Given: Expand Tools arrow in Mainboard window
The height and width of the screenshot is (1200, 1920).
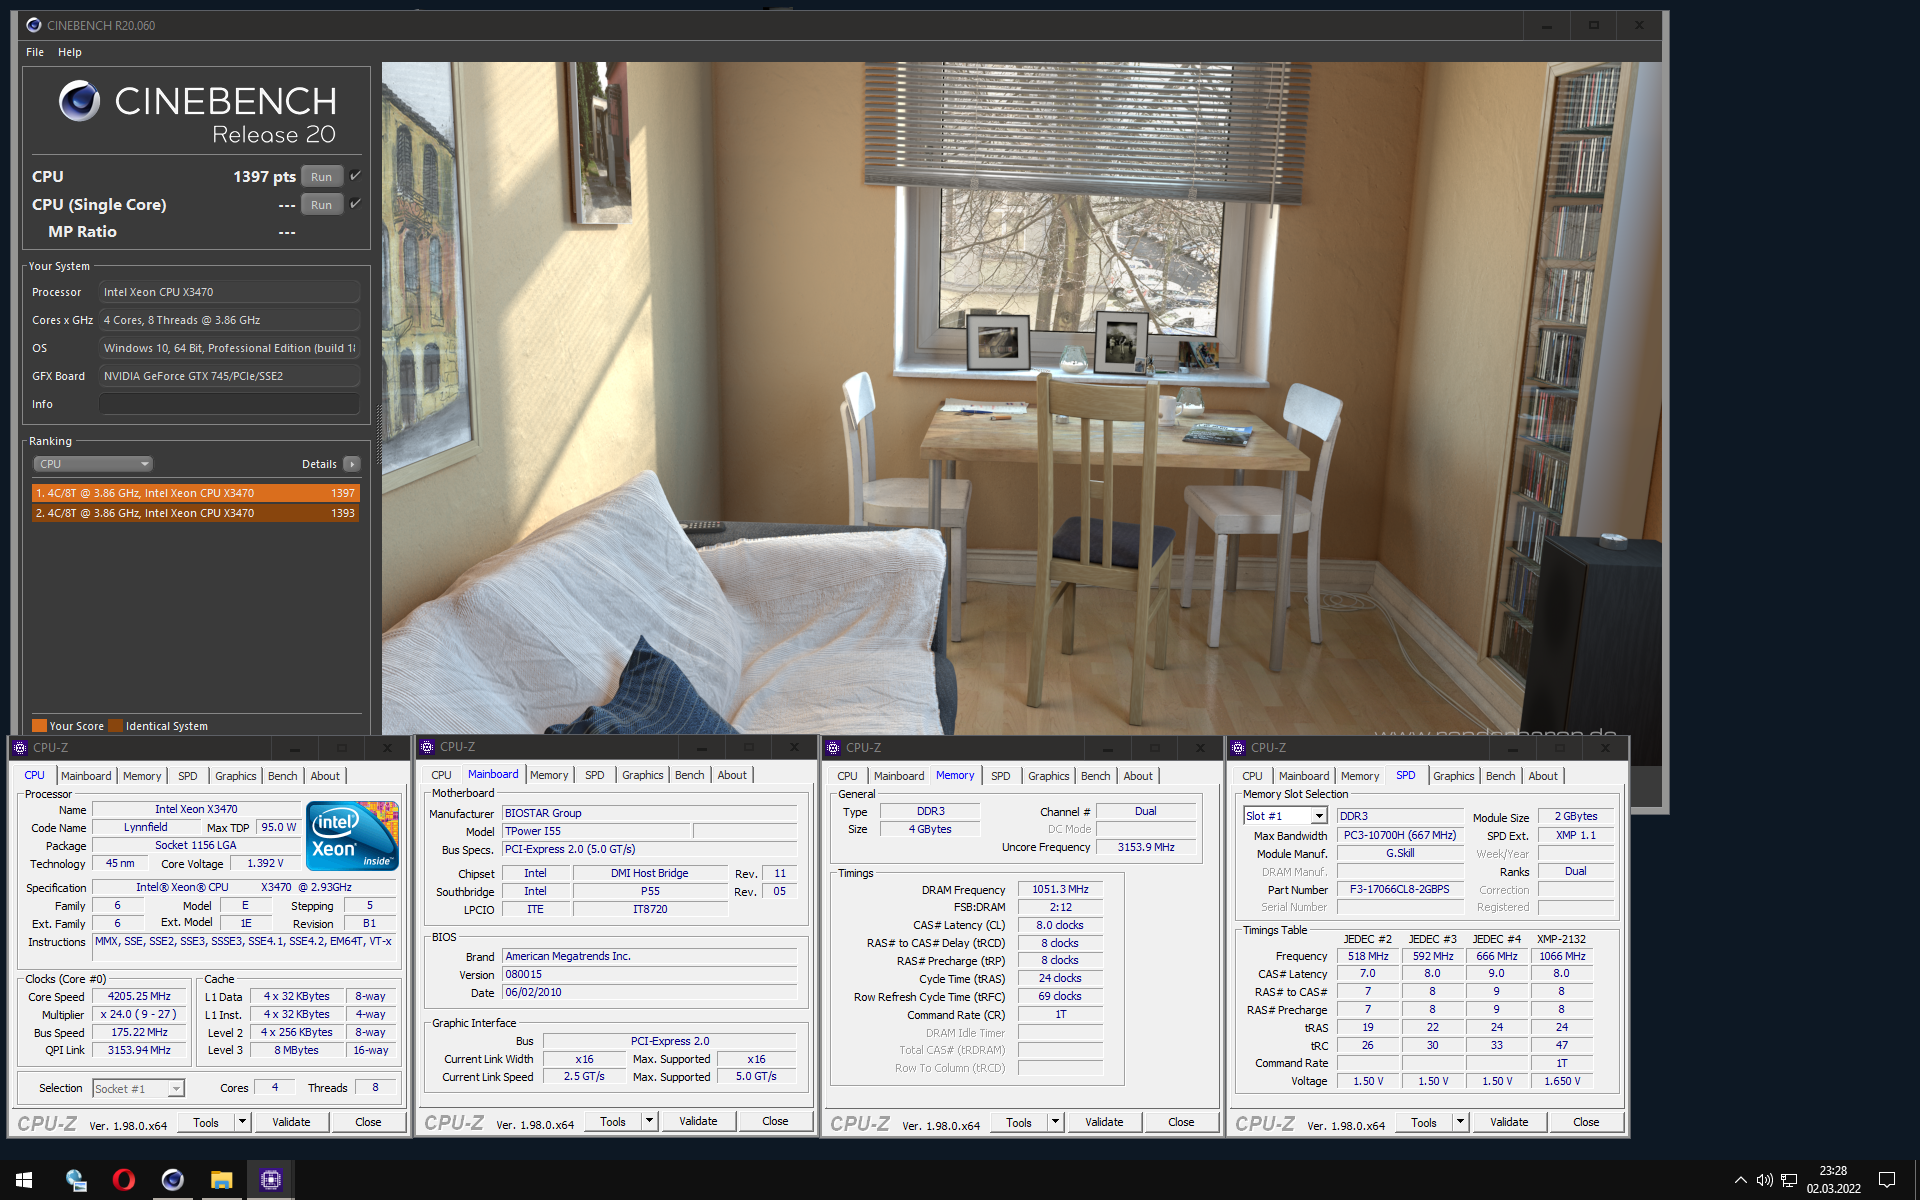Looking at the screenshot, I should [x=649, y=1121].
